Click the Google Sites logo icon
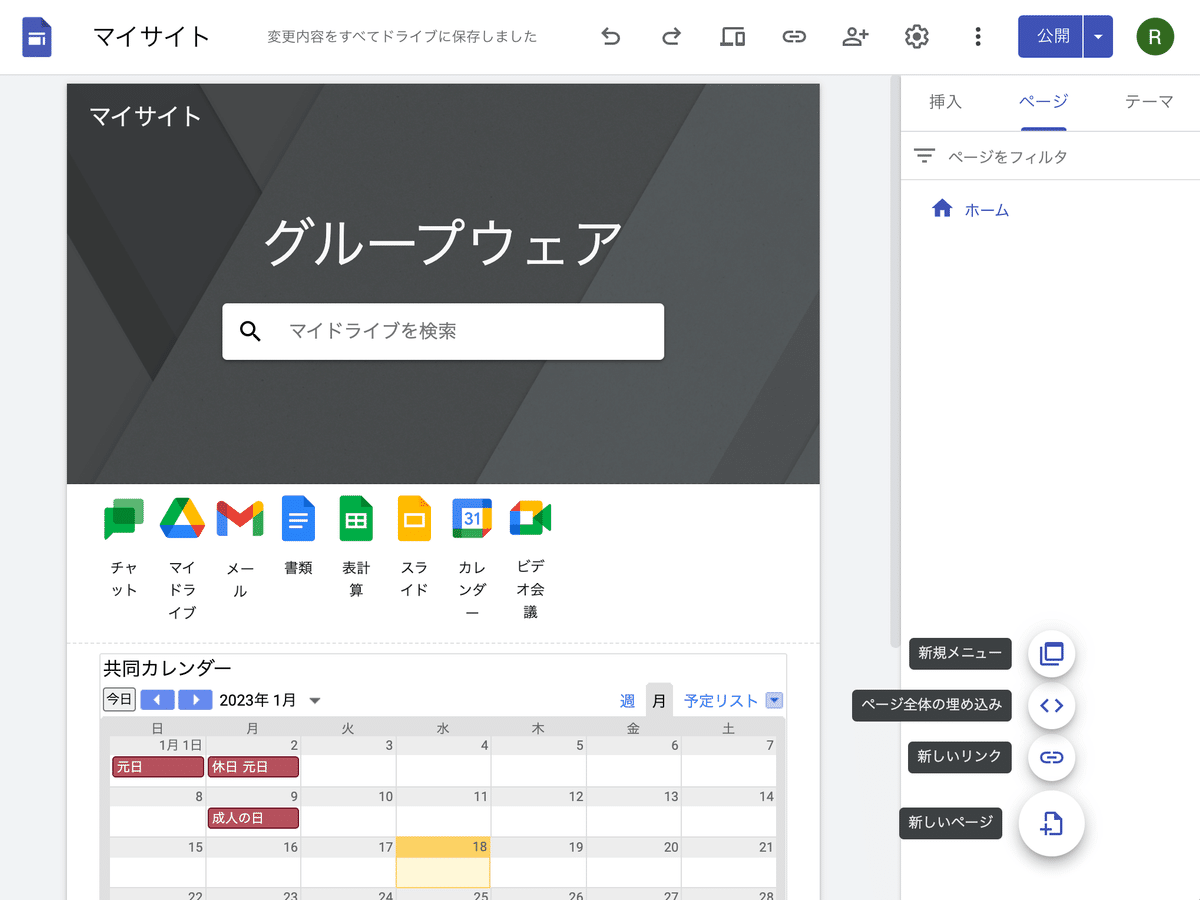The image size is (1200, 900). pyautogui.click(x=37, y=38)
